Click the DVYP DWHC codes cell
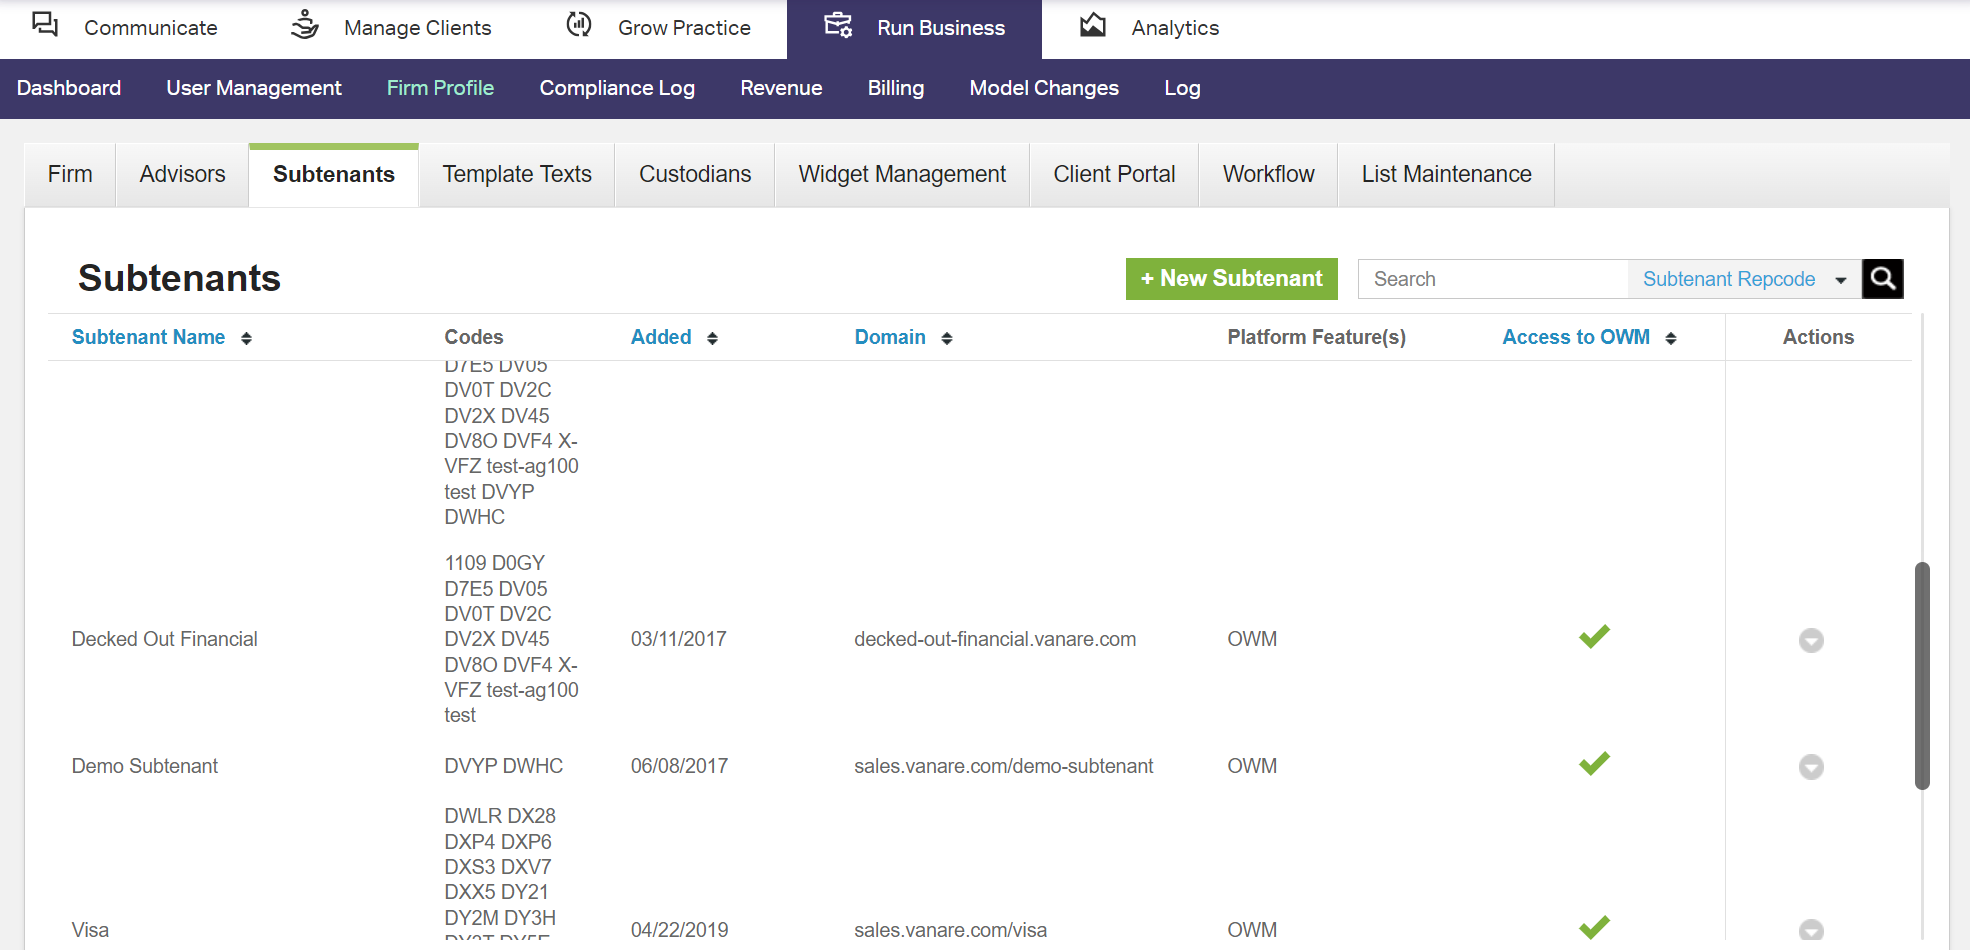 click(504, 766)
